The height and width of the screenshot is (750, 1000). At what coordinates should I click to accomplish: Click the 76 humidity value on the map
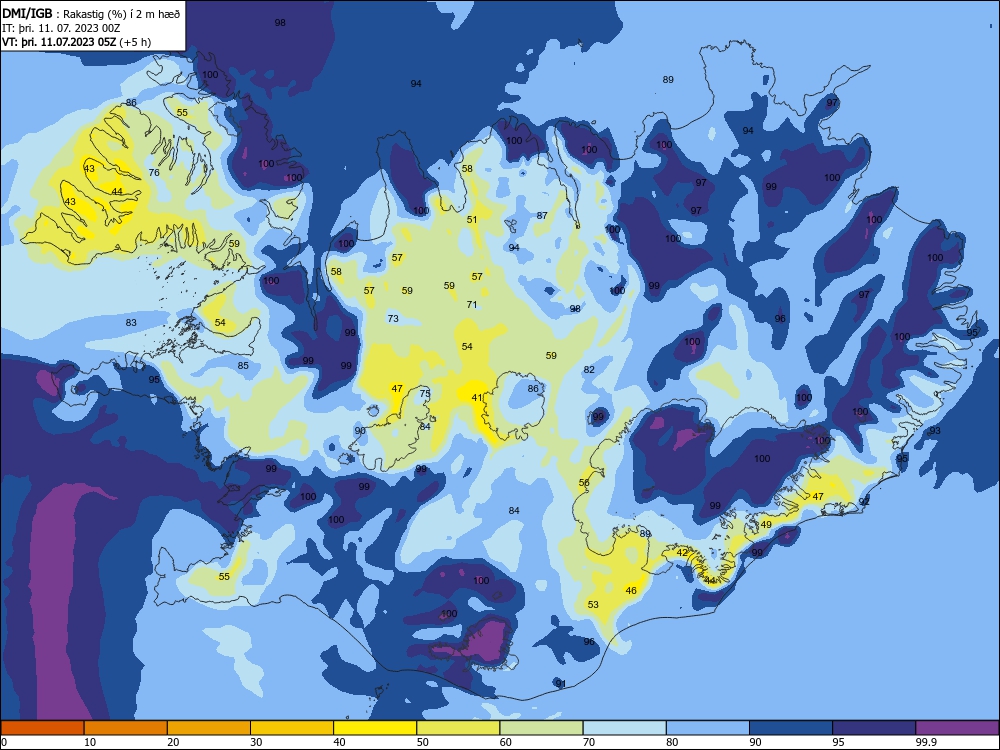coord(154,173)
